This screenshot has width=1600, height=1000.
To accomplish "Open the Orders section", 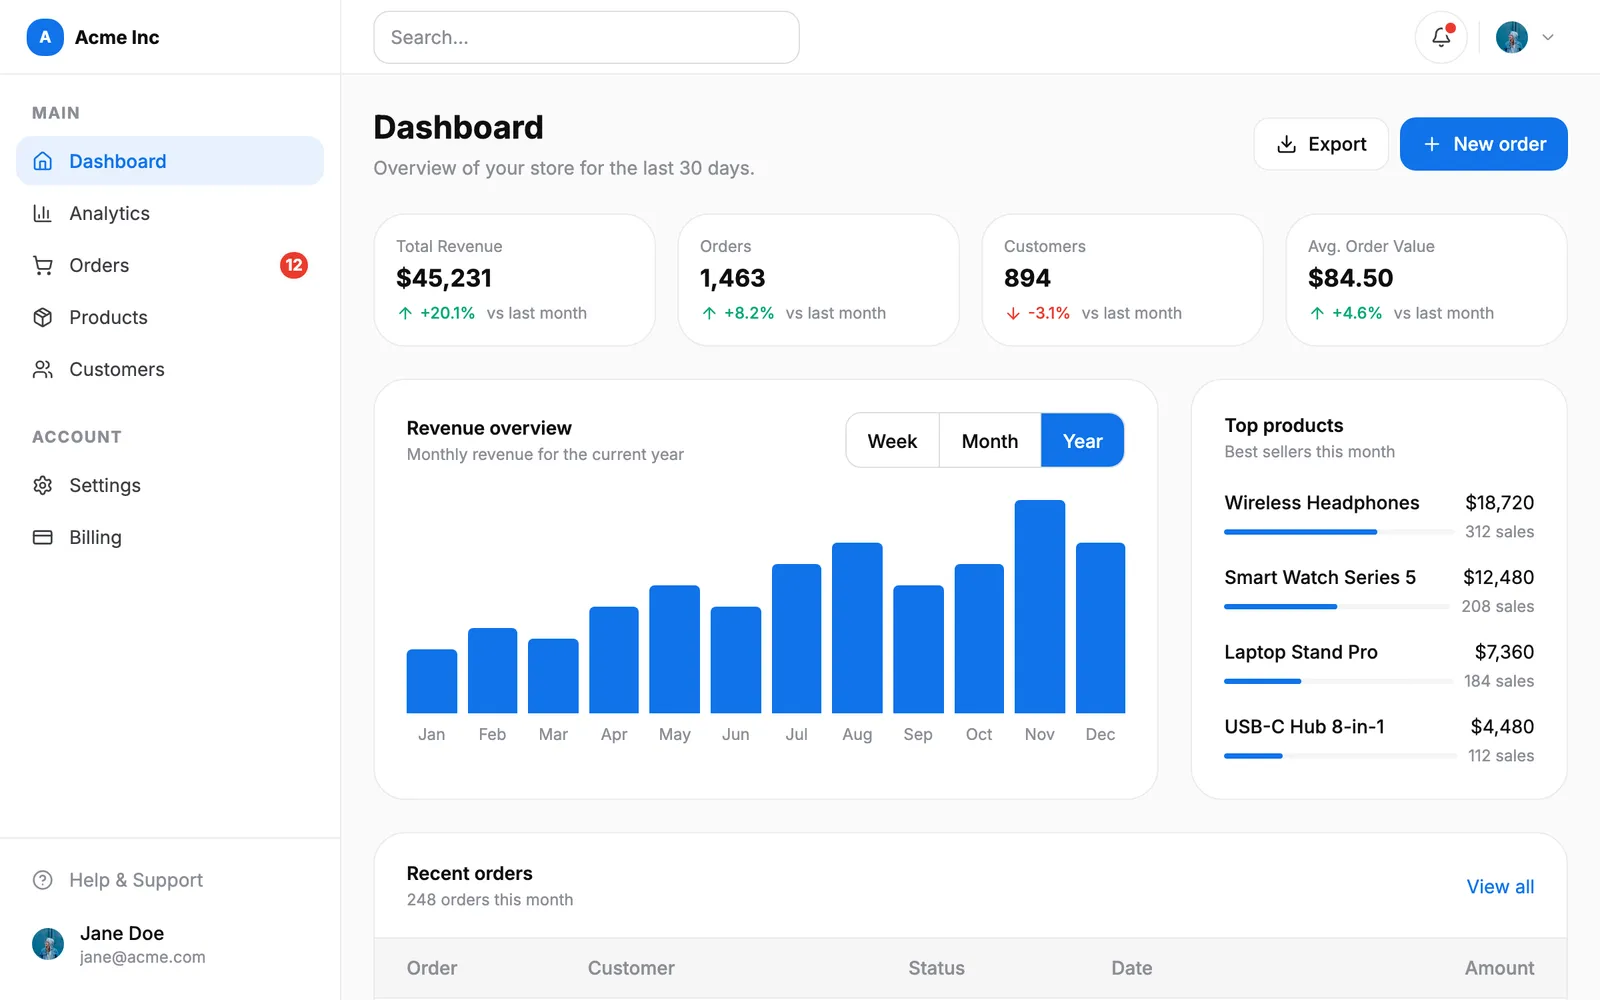I will click(x=170, y=265).
